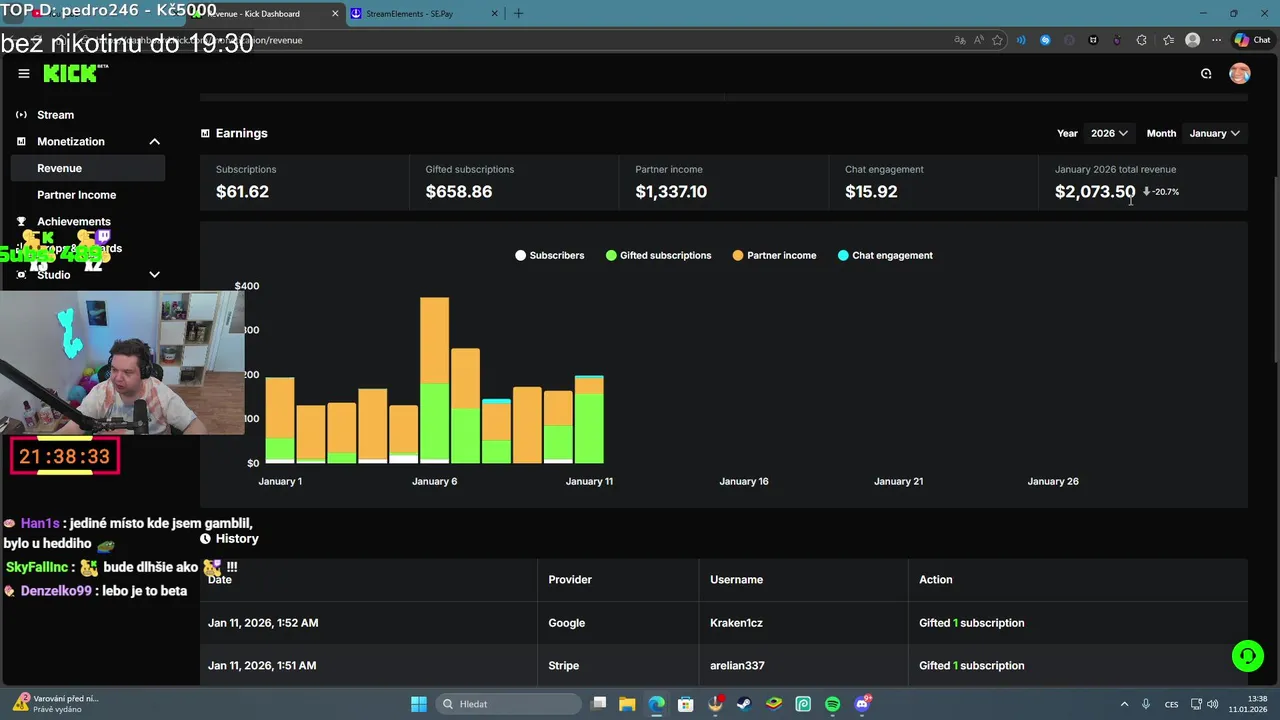1280x720 pixels.
Task: Add page to favorites with star icon
Action: pos(997,40)
